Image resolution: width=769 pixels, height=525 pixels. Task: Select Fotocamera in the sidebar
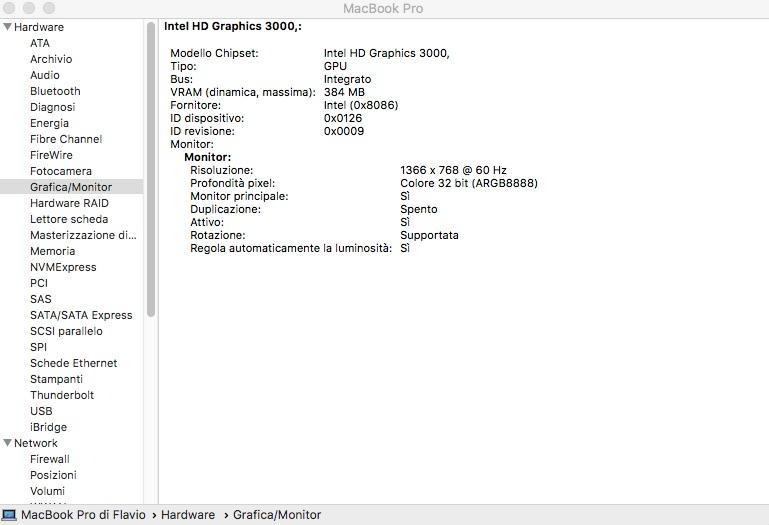[61, 171]
